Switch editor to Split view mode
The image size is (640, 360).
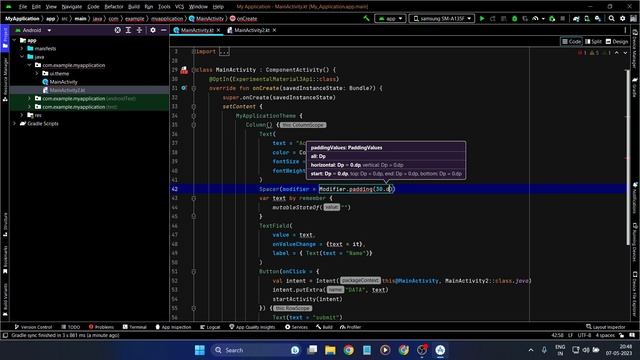[x=593, y=42]
